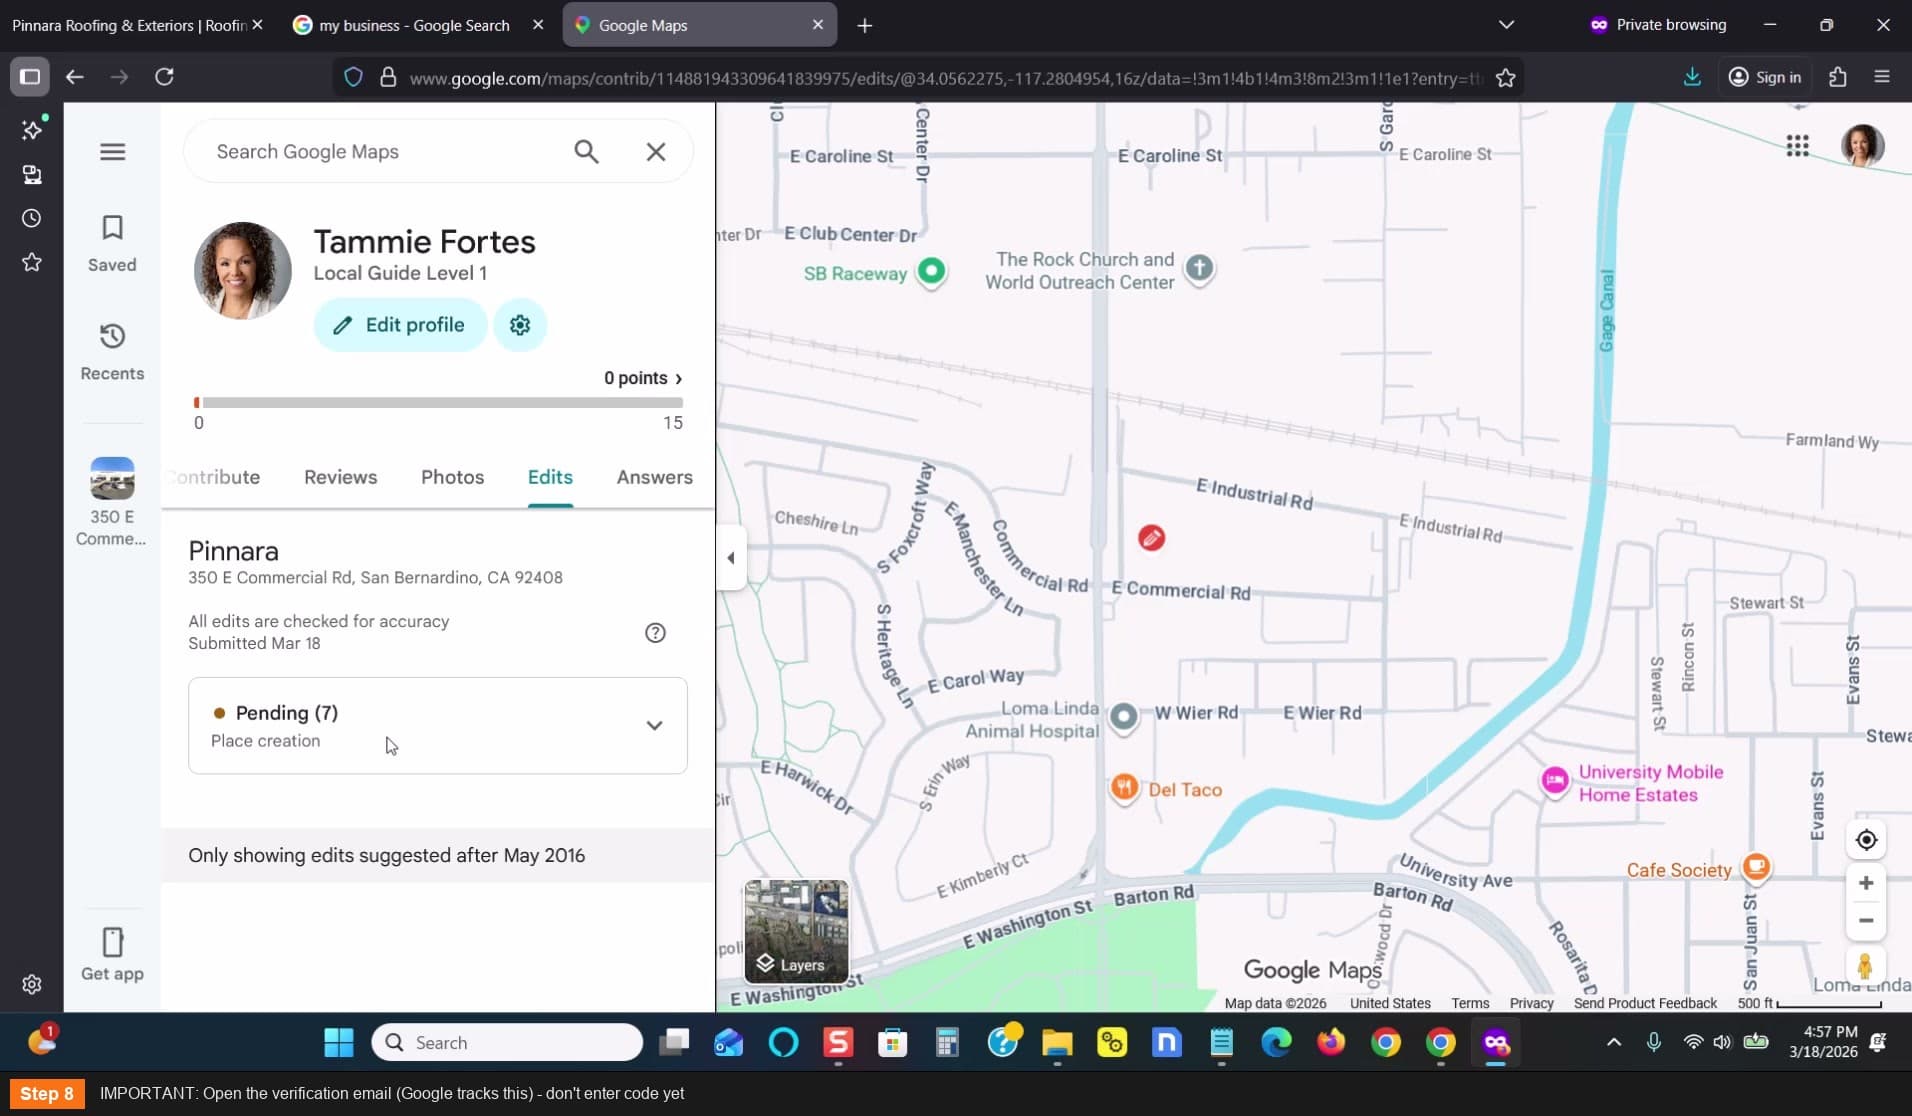Center map on your location
This screenshot has height=1116, width=1912.
[x=1866, y=840]
